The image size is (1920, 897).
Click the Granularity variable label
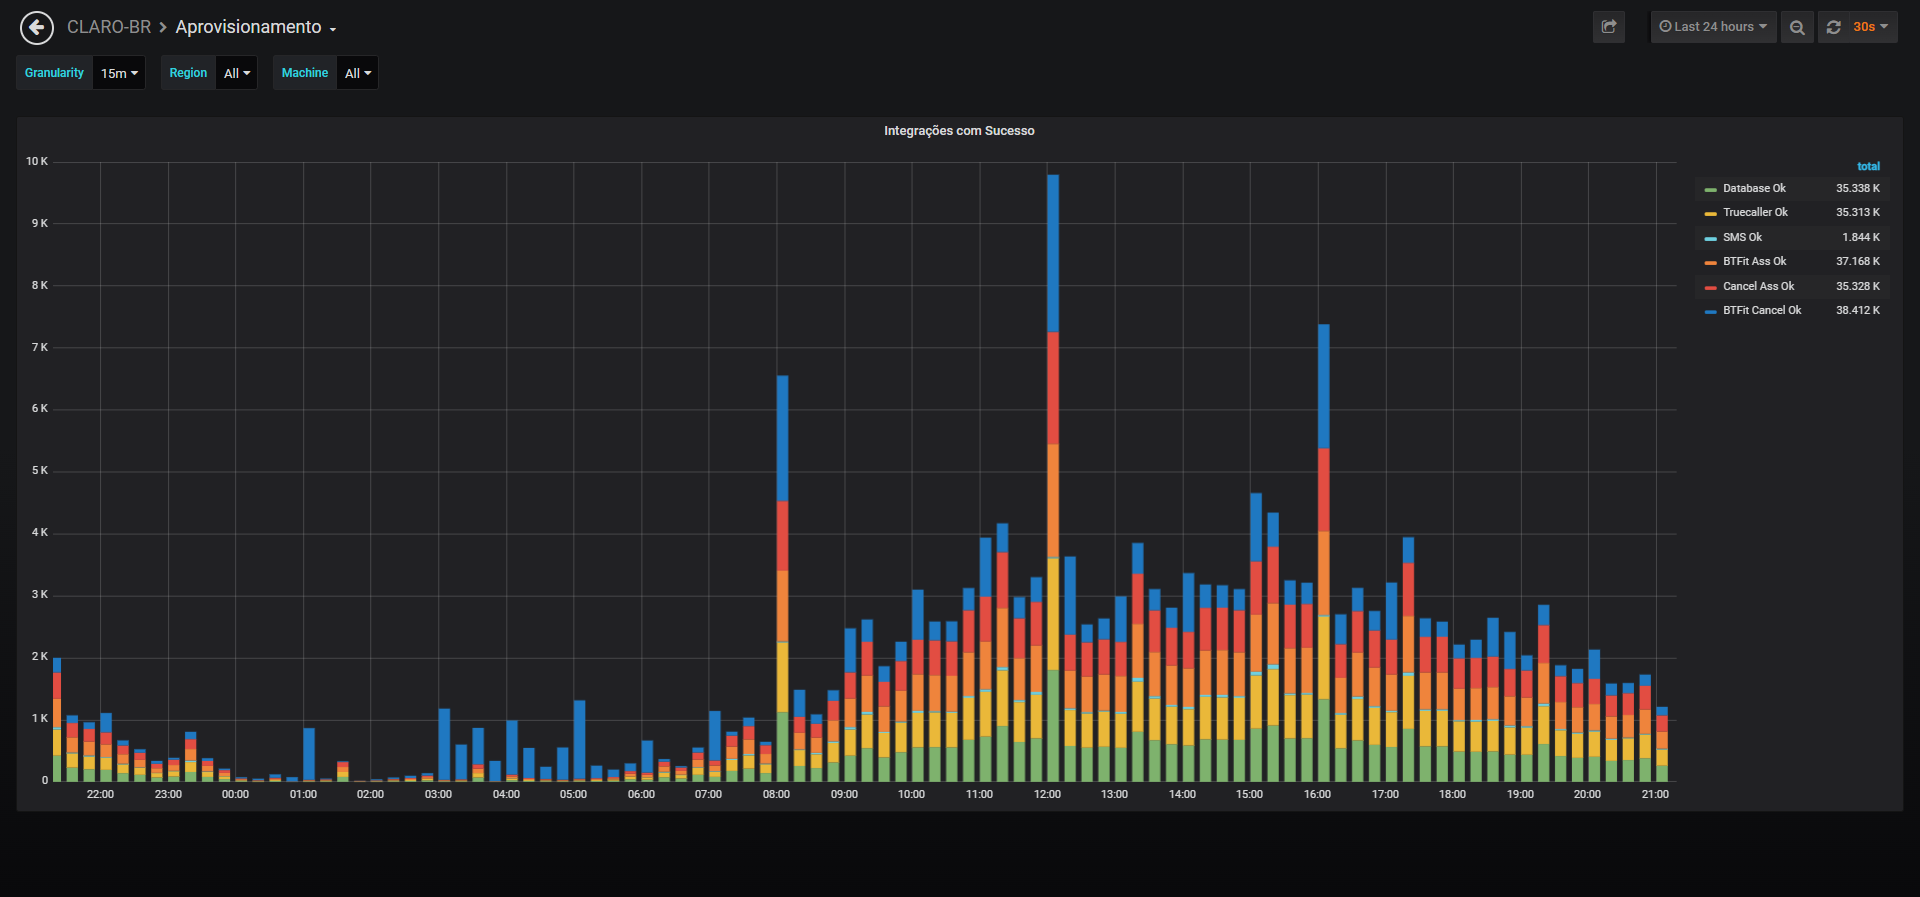(55, 73)
